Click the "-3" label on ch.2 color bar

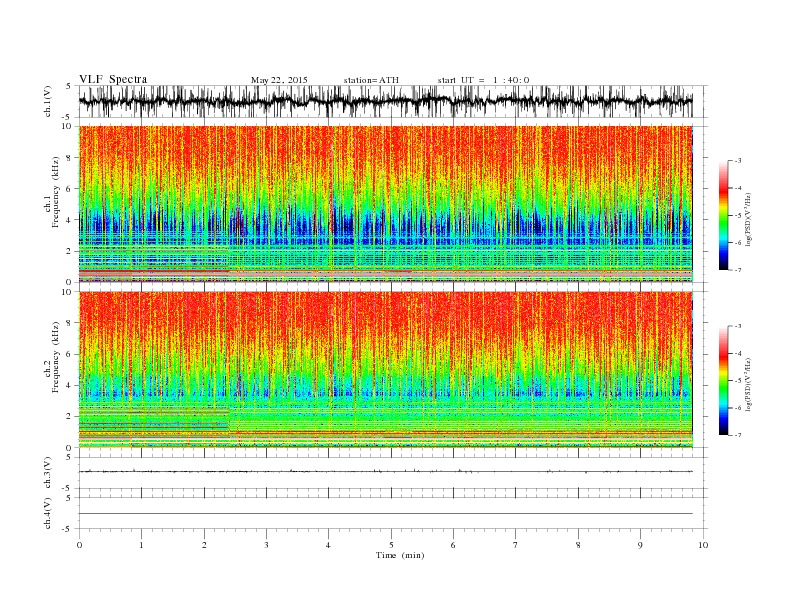click(738, 326)
